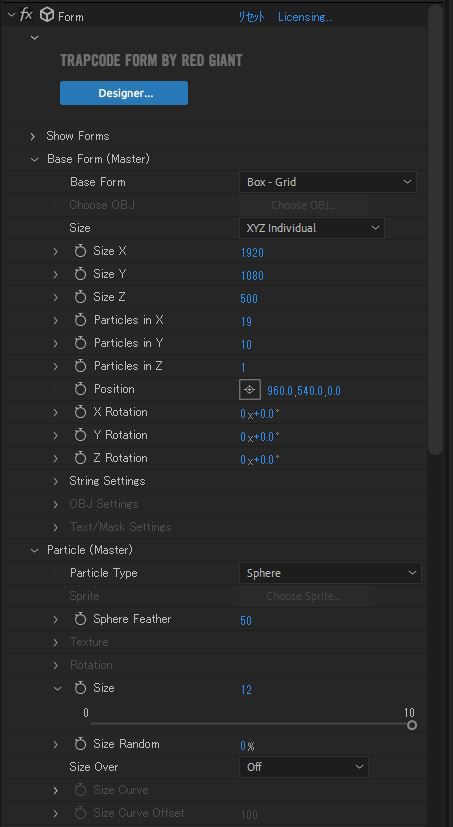Collapse the particle Size slider twirl
The height and width of the screenshot is (827, 453).
coord(57,689)
